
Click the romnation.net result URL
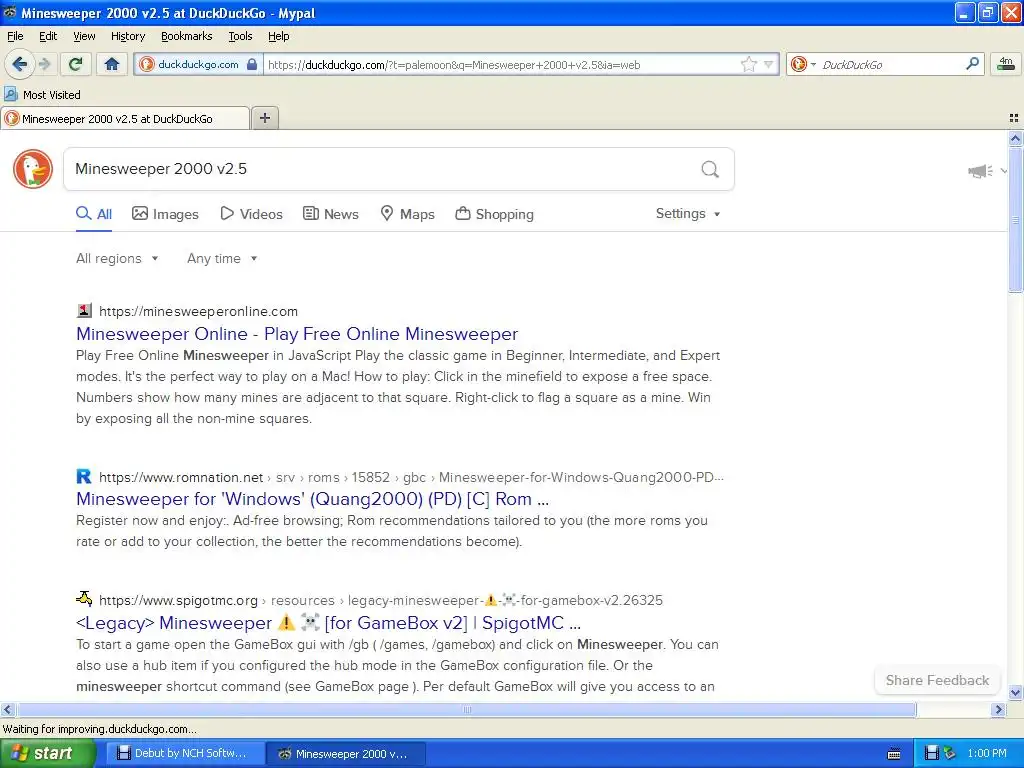[411, 477]
